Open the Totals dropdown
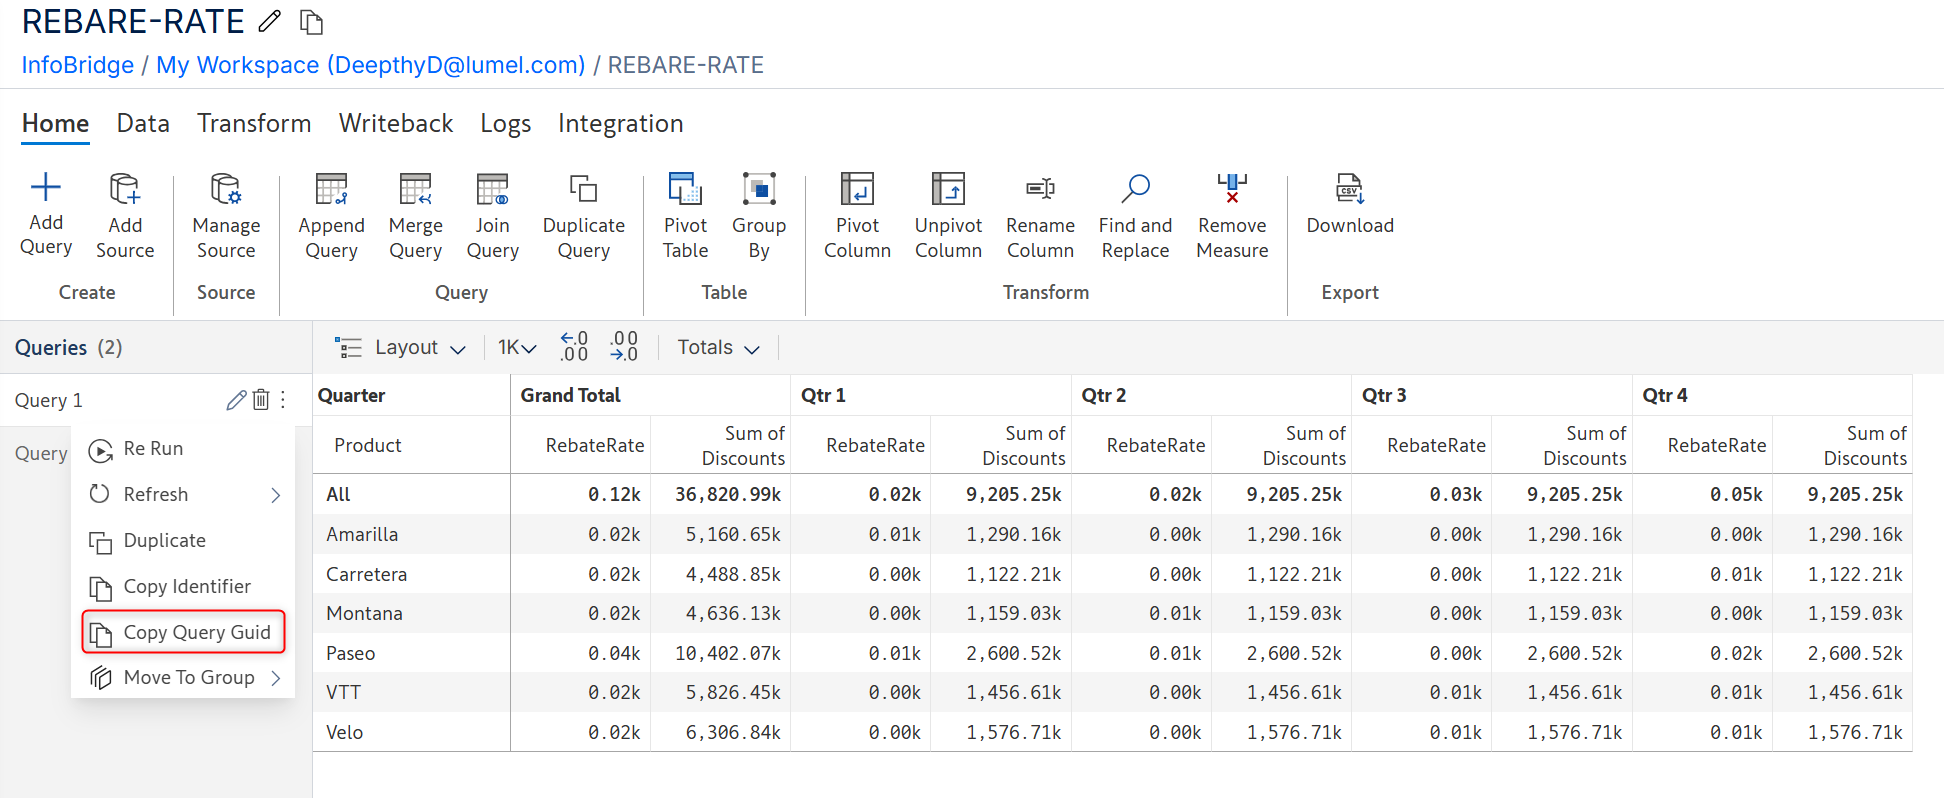The height and width of the screenshot is (798, 1944). (718, 347)
